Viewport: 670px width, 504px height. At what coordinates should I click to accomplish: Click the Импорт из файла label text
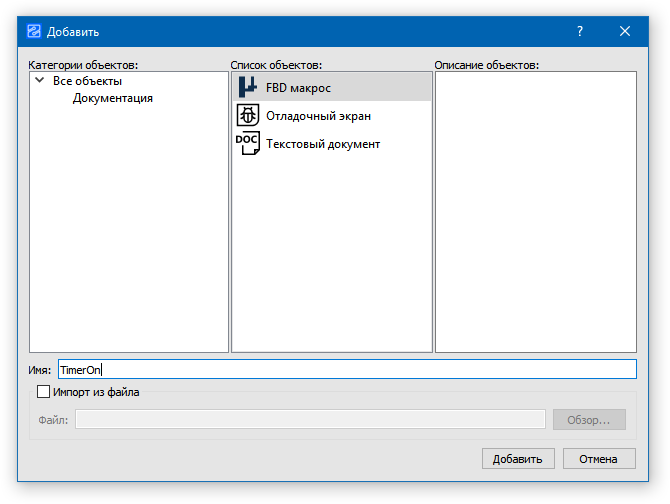(x=96, y=392)
